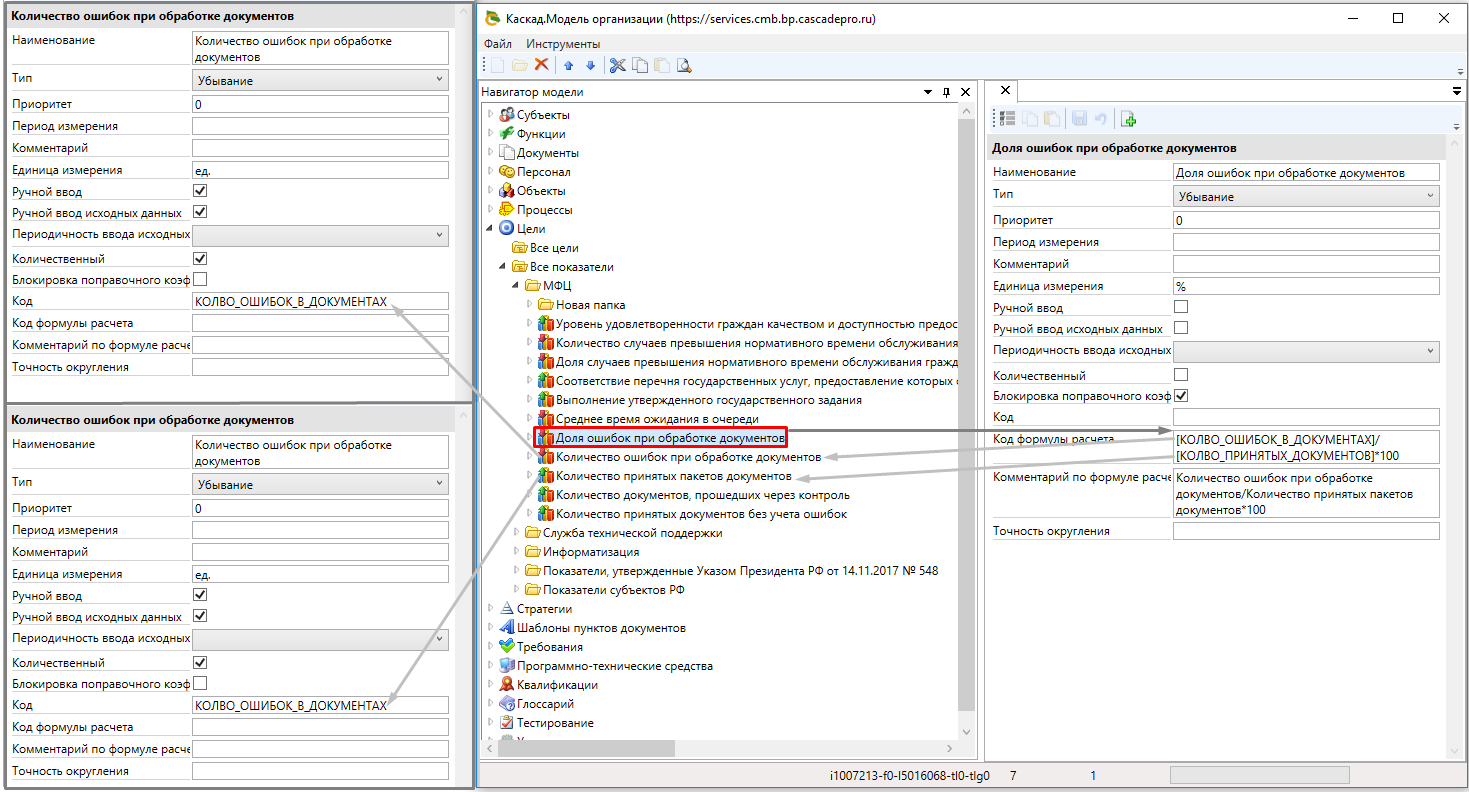Click the new document icon in the main toolbar

click(498, 65)
